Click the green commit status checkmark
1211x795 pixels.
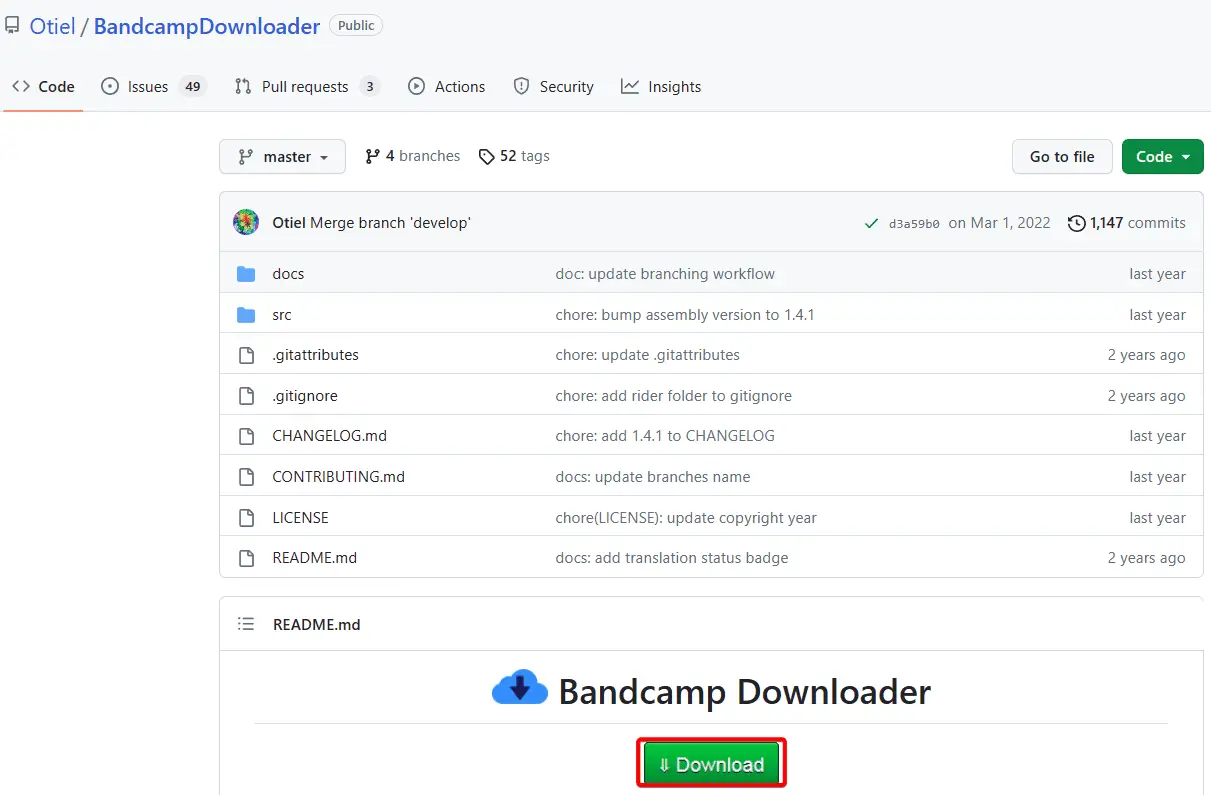pos(872,223)
